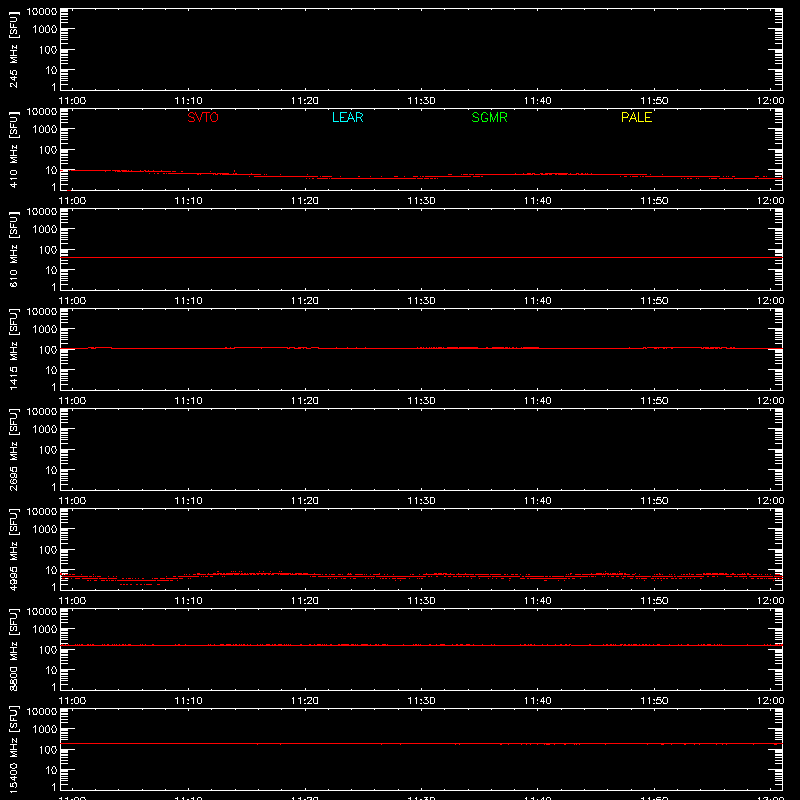Click the 11:40 tick under the 610 MHz panel

pyautogui.click(x=538, y=301)
